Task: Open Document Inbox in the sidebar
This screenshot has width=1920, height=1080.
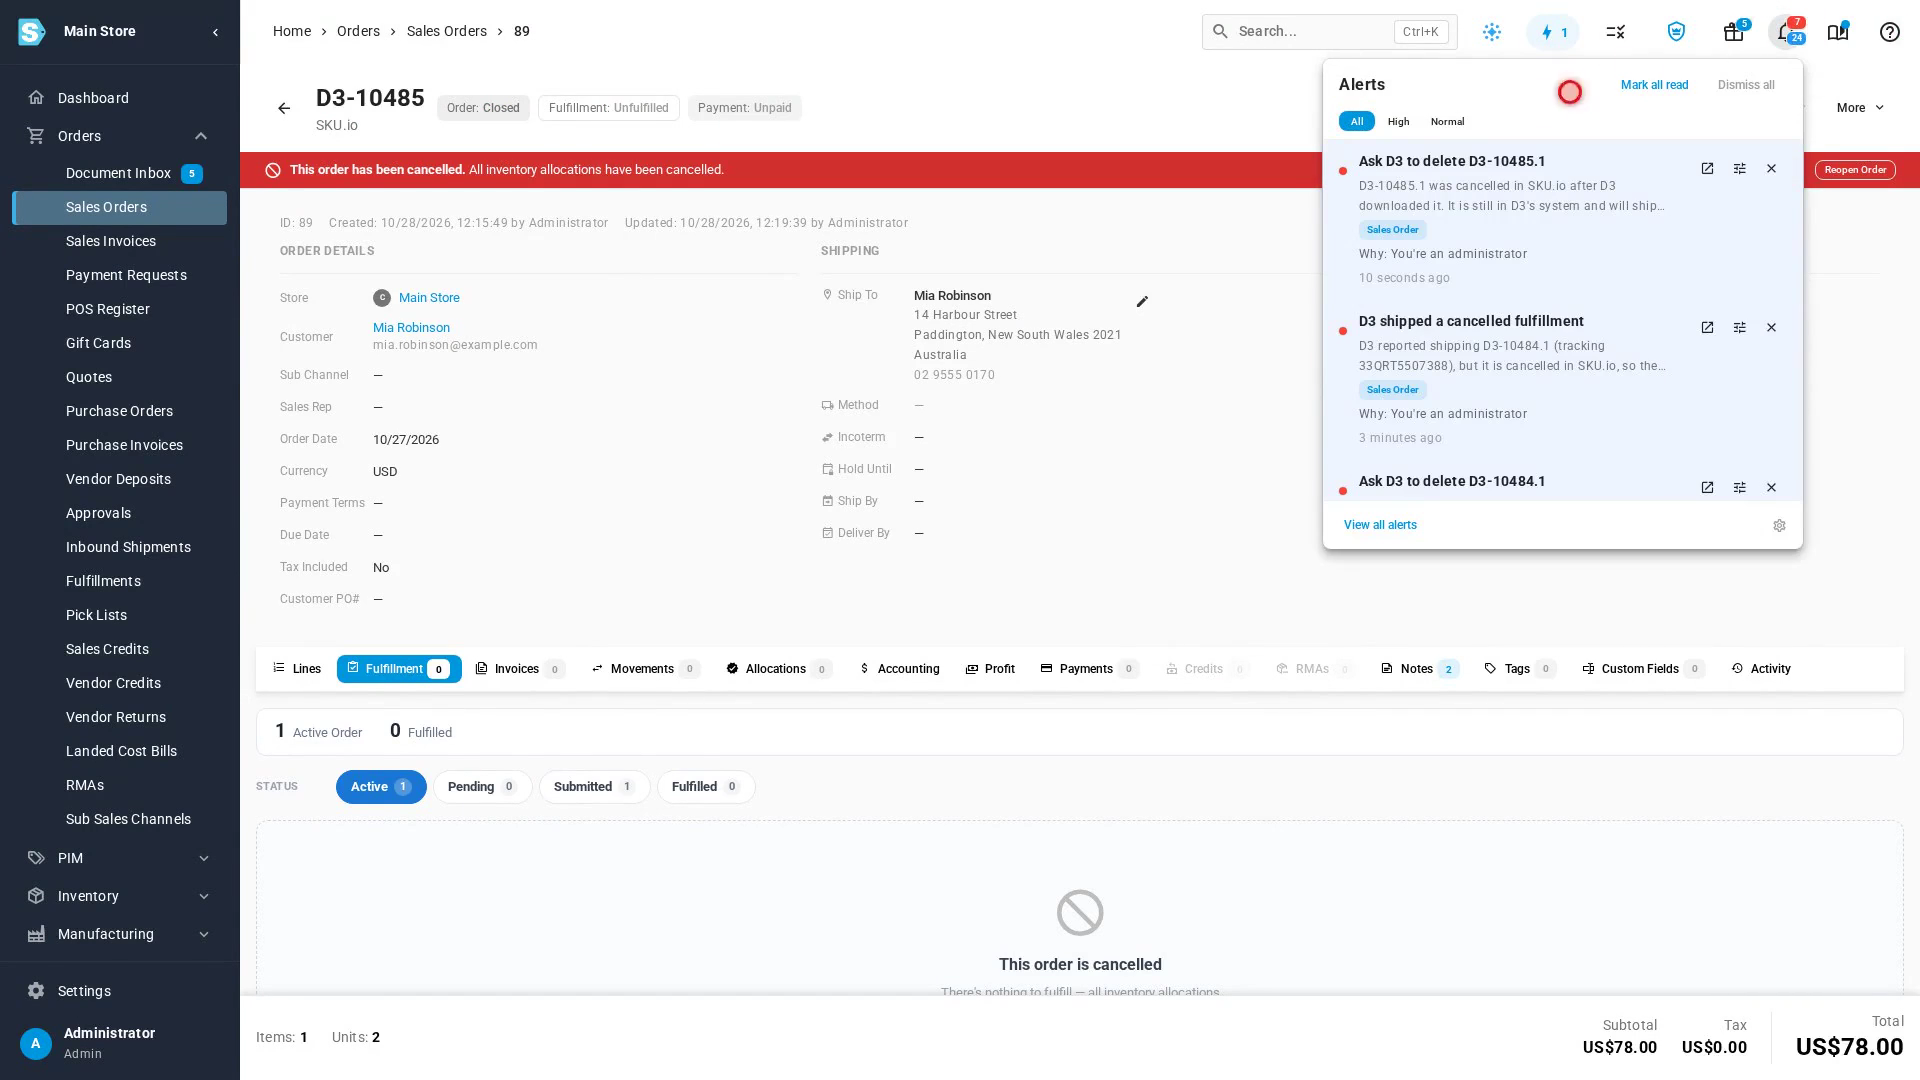Action: (x=120, y=173)
